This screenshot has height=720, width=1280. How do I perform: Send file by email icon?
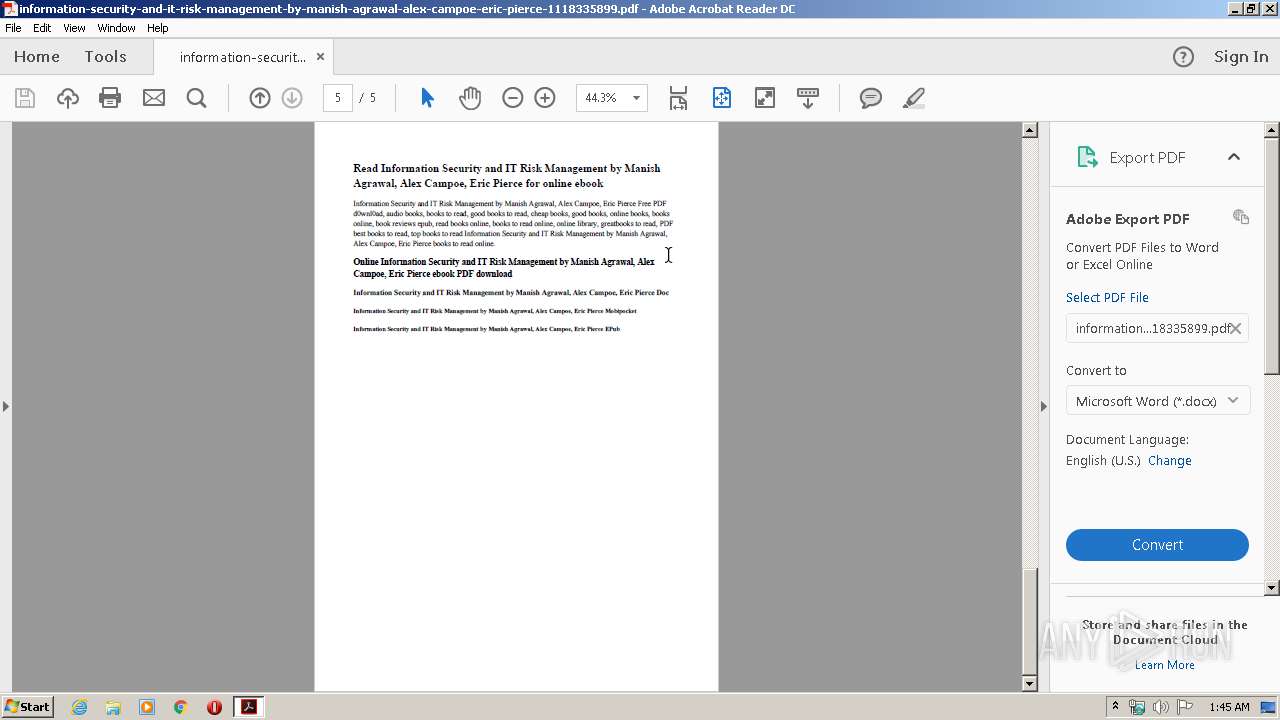click(154, 98)
